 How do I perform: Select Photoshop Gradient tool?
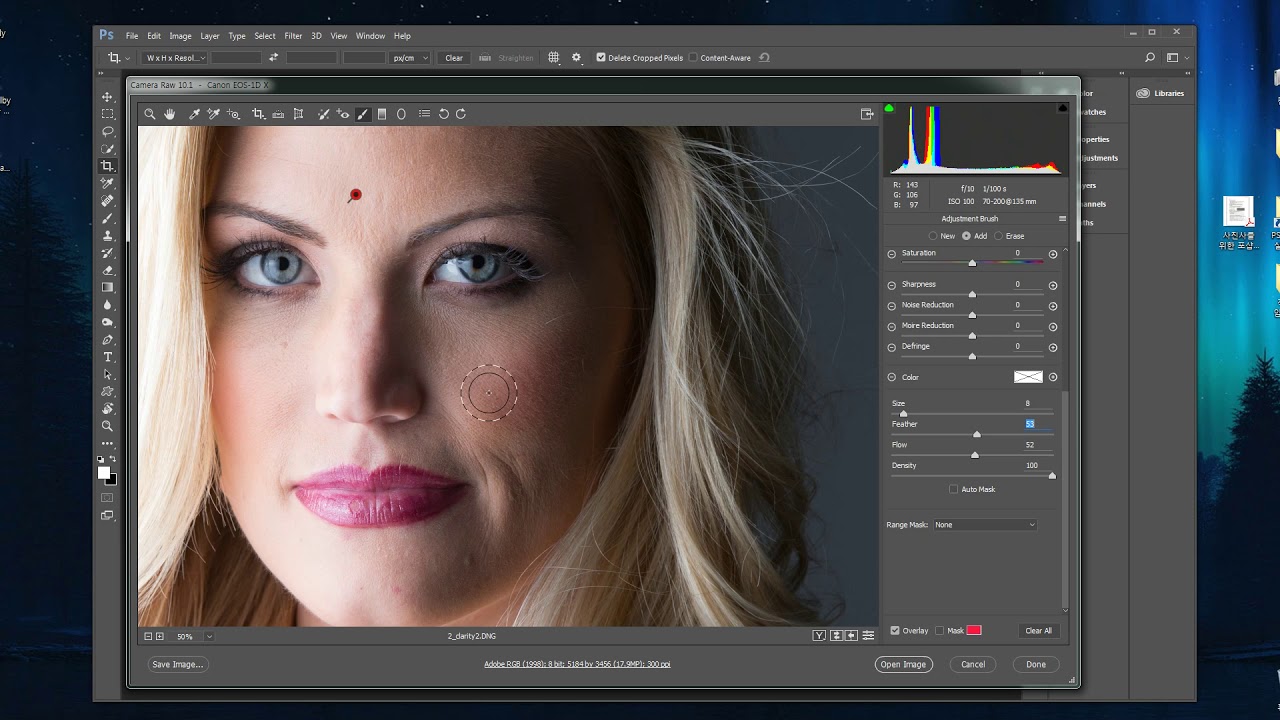point(108,288)
